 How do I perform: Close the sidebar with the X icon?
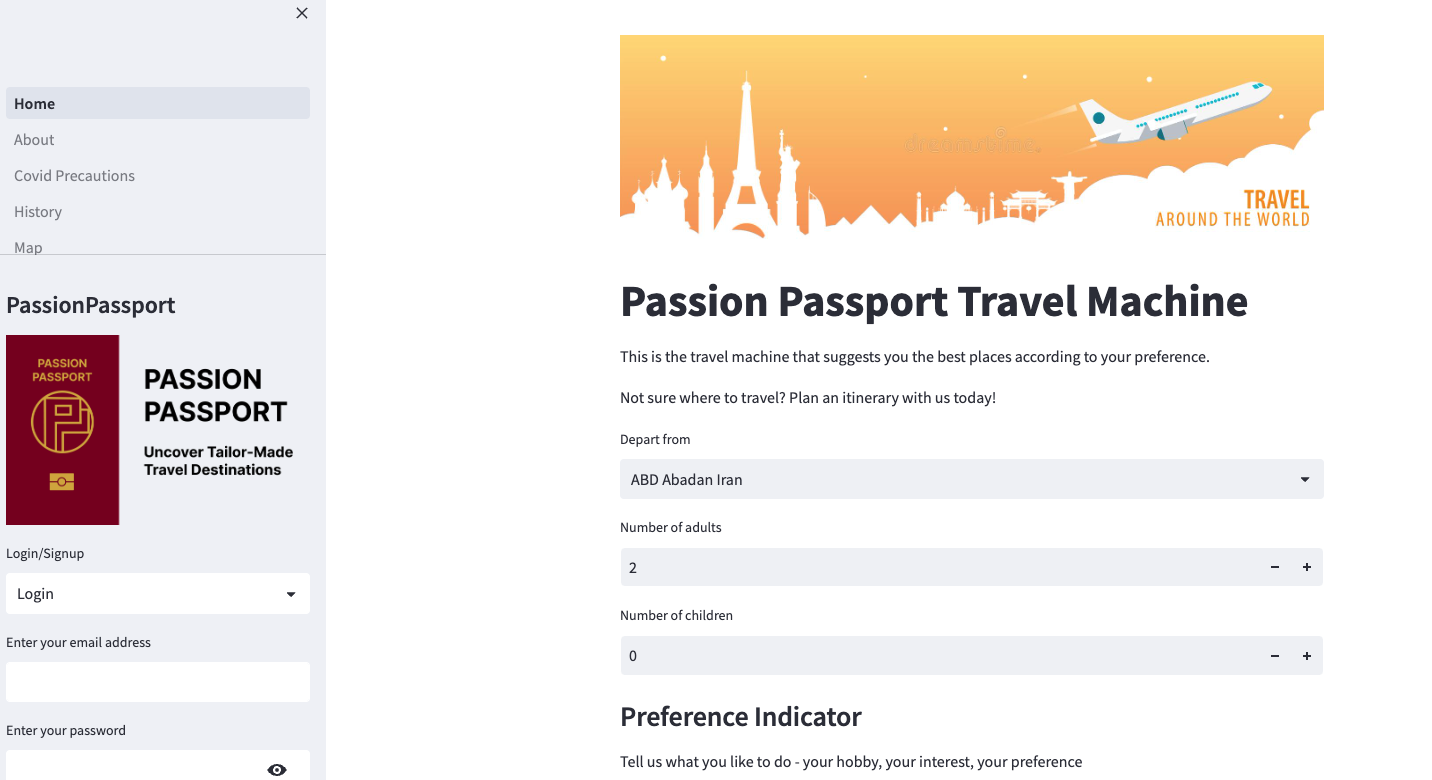pyautogui.click(x=301, y=13)
